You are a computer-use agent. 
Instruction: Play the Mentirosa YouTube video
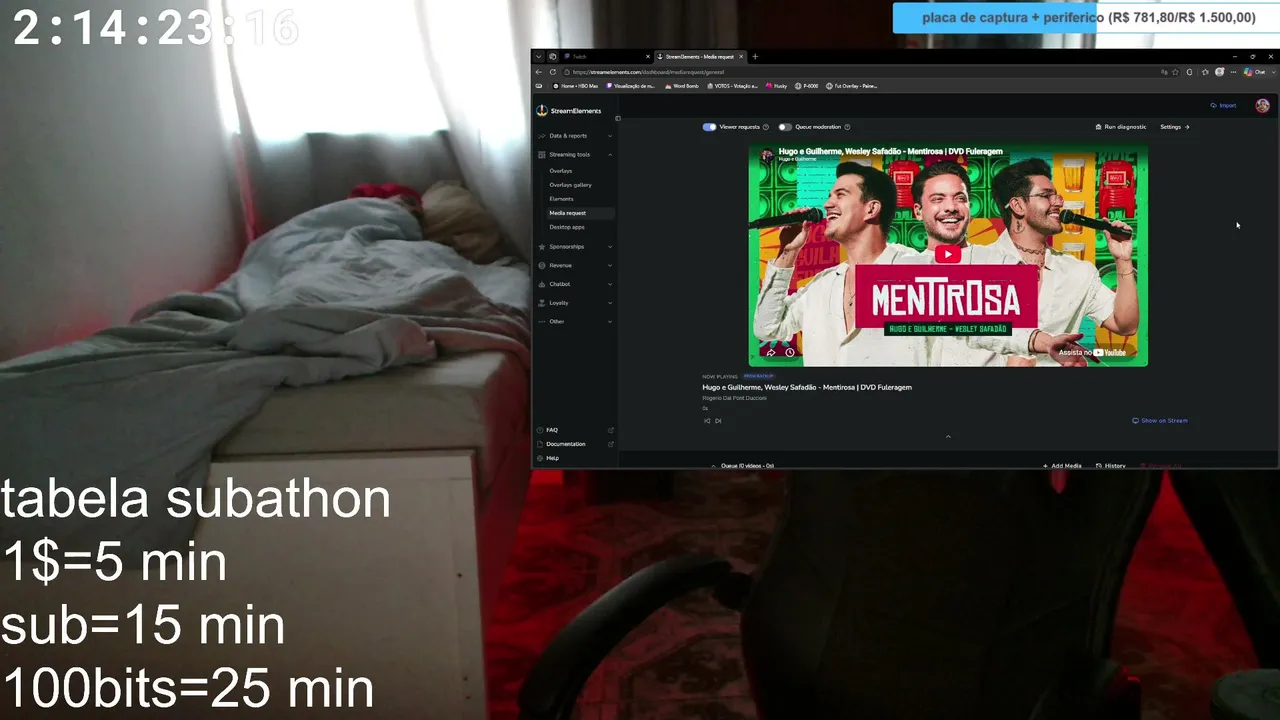tap(947, 254)
